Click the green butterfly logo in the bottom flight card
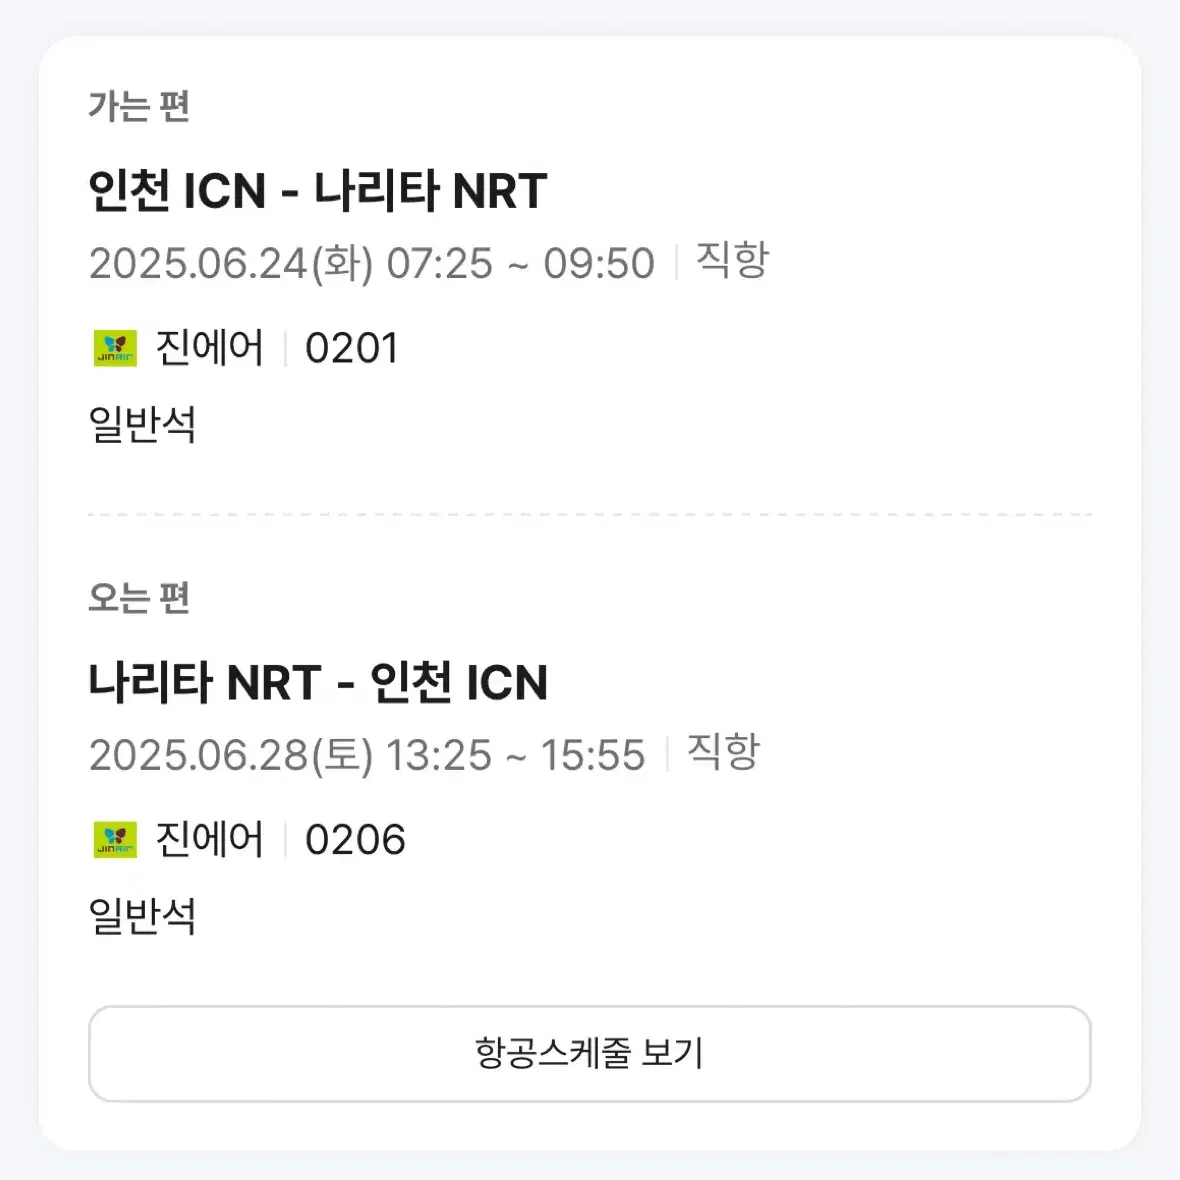1180x1180 pixels. pyautogui.click(x=112, y=840)
